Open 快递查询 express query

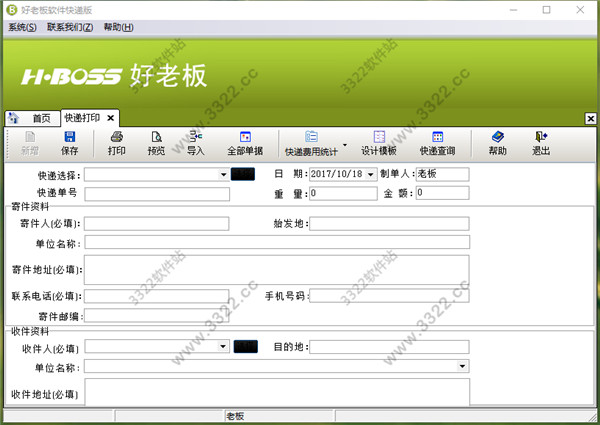coord(437,143)
